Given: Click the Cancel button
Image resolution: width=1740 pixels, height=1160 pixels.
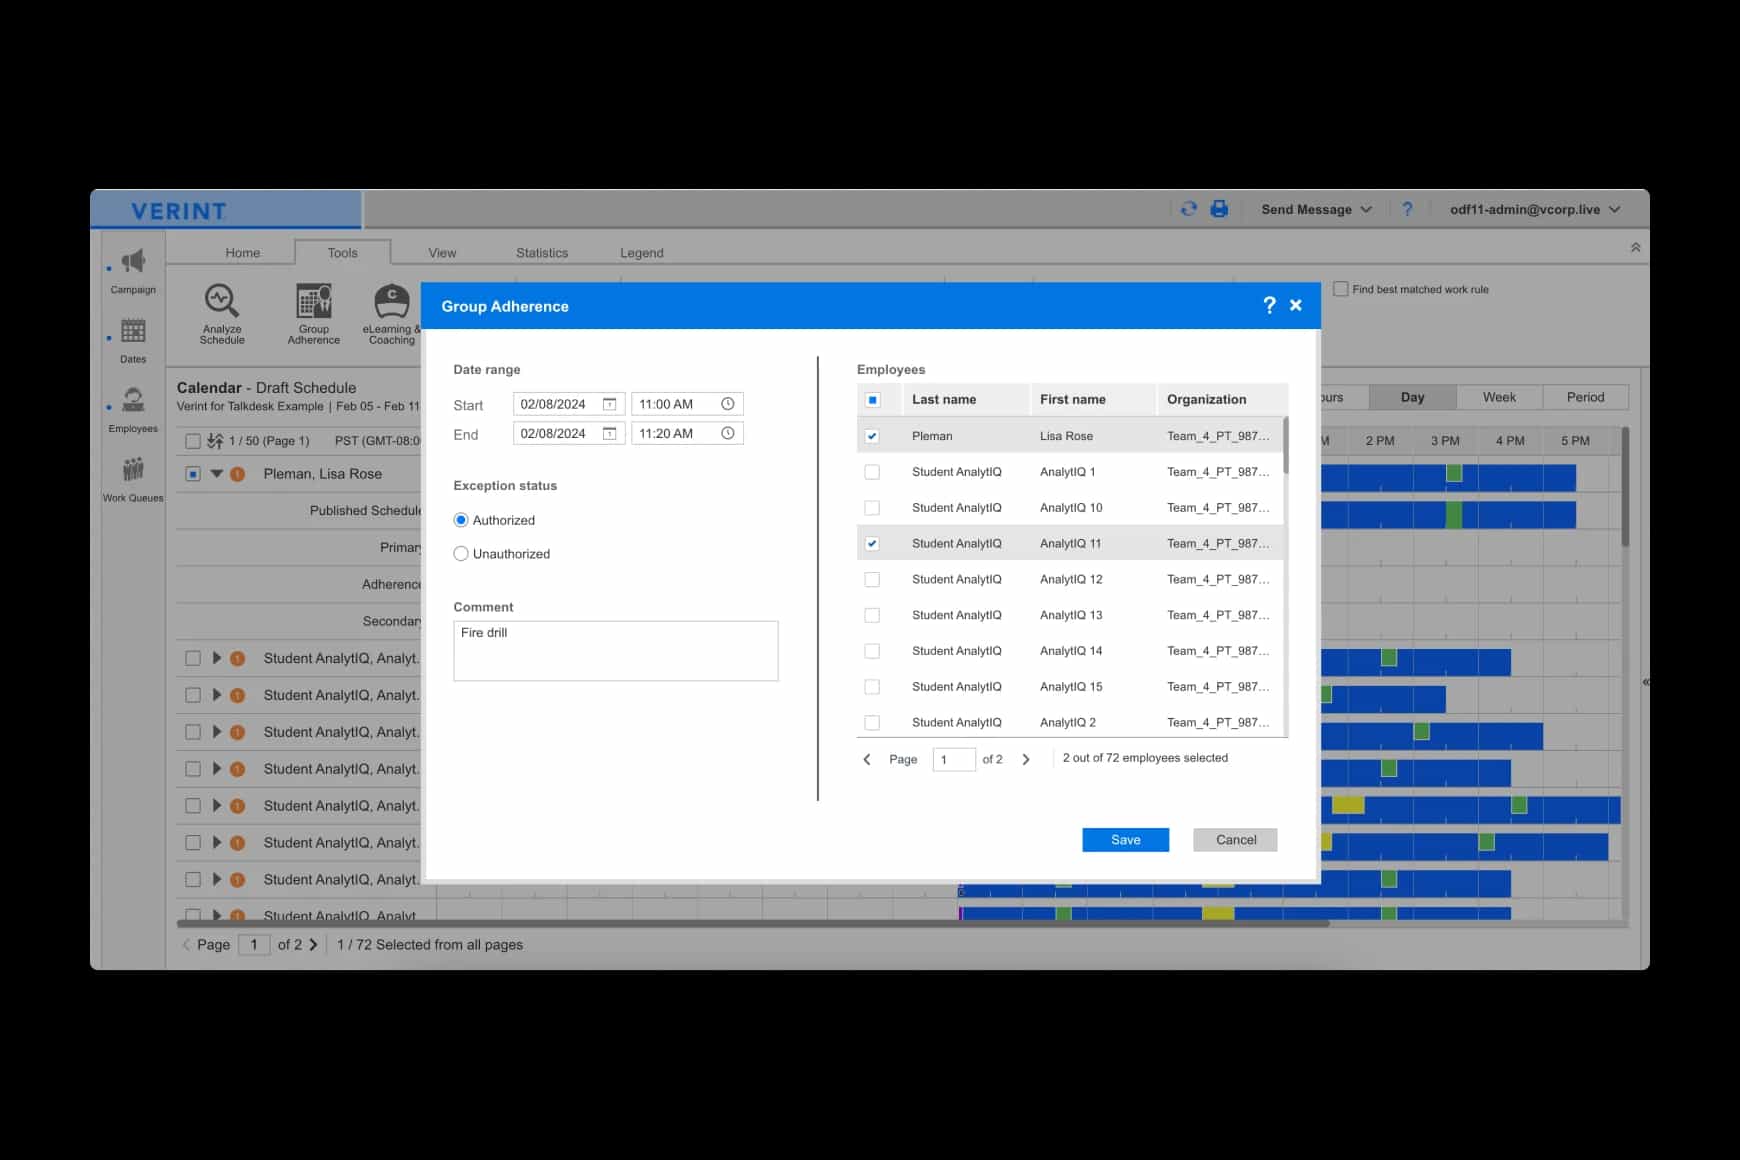Looking at the screenshot, I should [x=1234, y=839].
